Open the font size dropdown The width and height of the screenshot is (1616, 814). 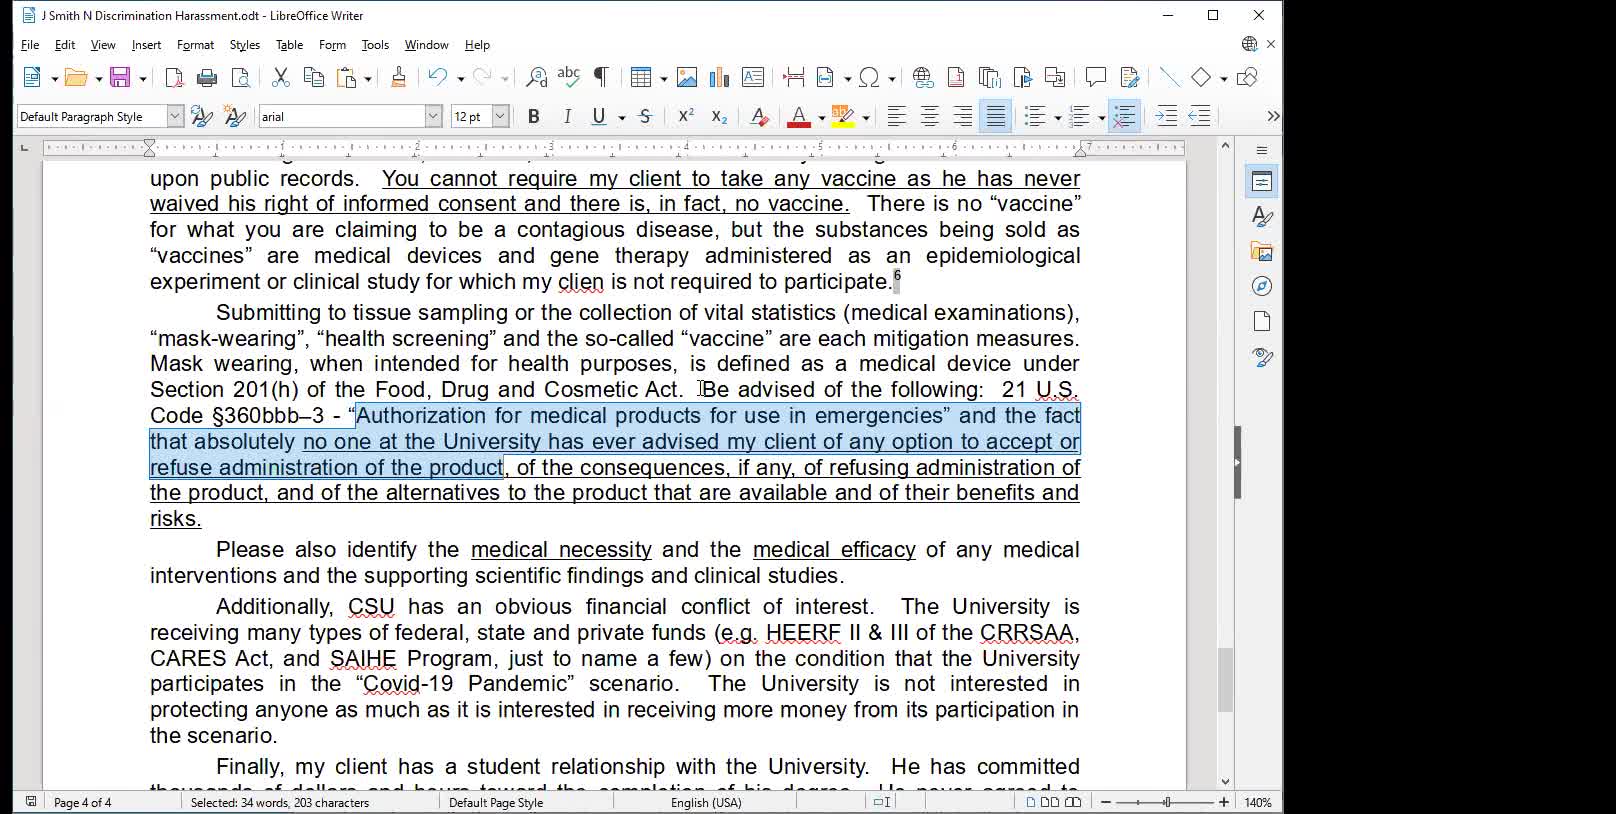[x=501, y=117]
